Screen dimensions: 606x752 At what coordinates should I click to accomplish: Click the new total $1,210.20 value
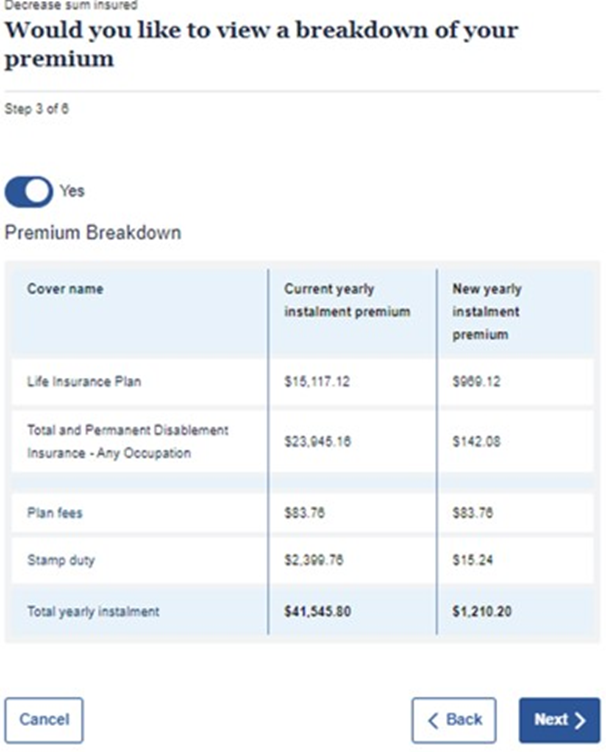coord(482,611)
